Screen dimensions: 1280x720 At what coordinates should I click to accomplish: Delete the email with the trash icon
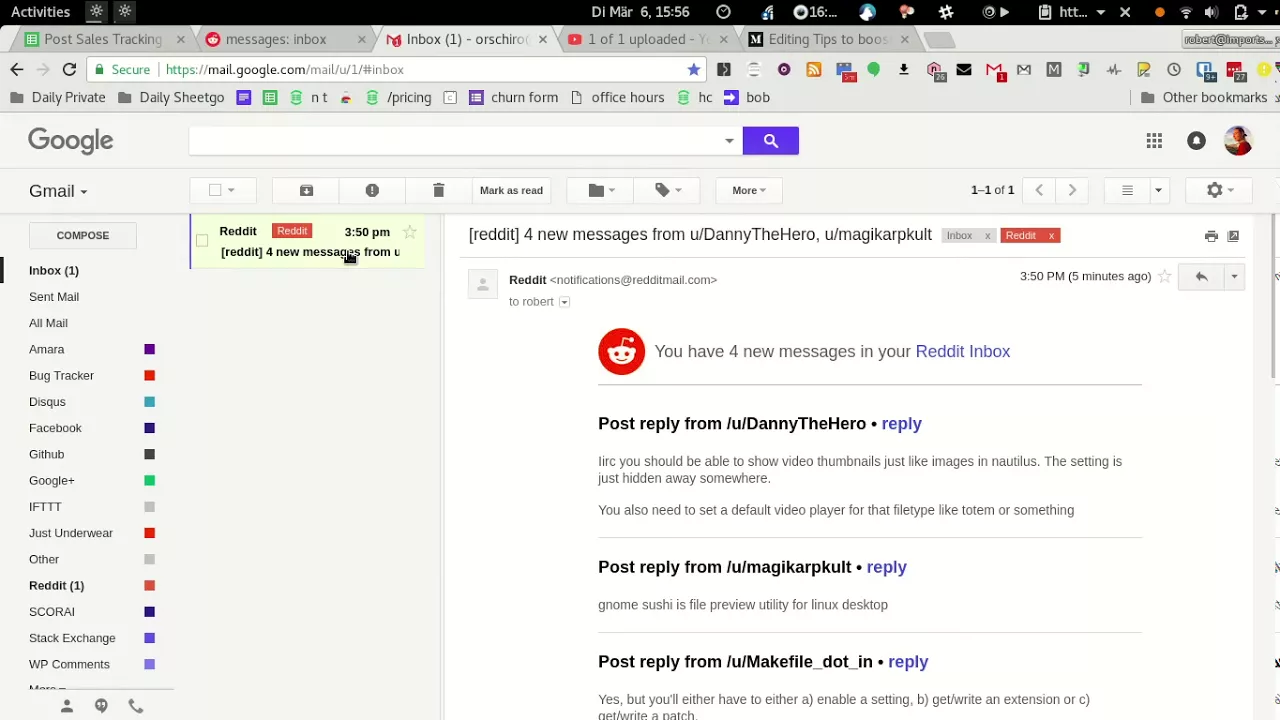tap(438, 190)
